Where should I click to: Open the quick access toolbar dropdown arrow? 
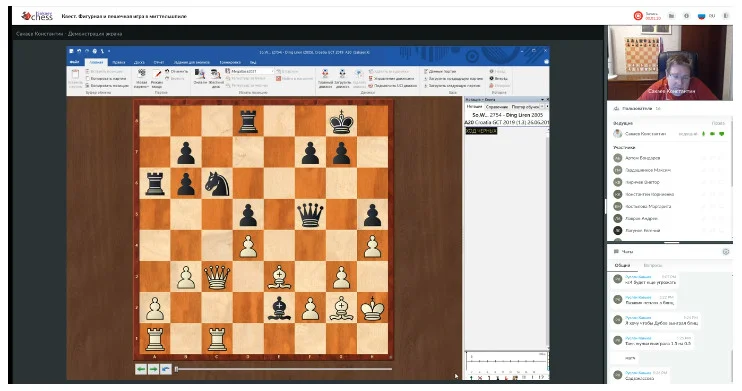[x=109, y=51]
